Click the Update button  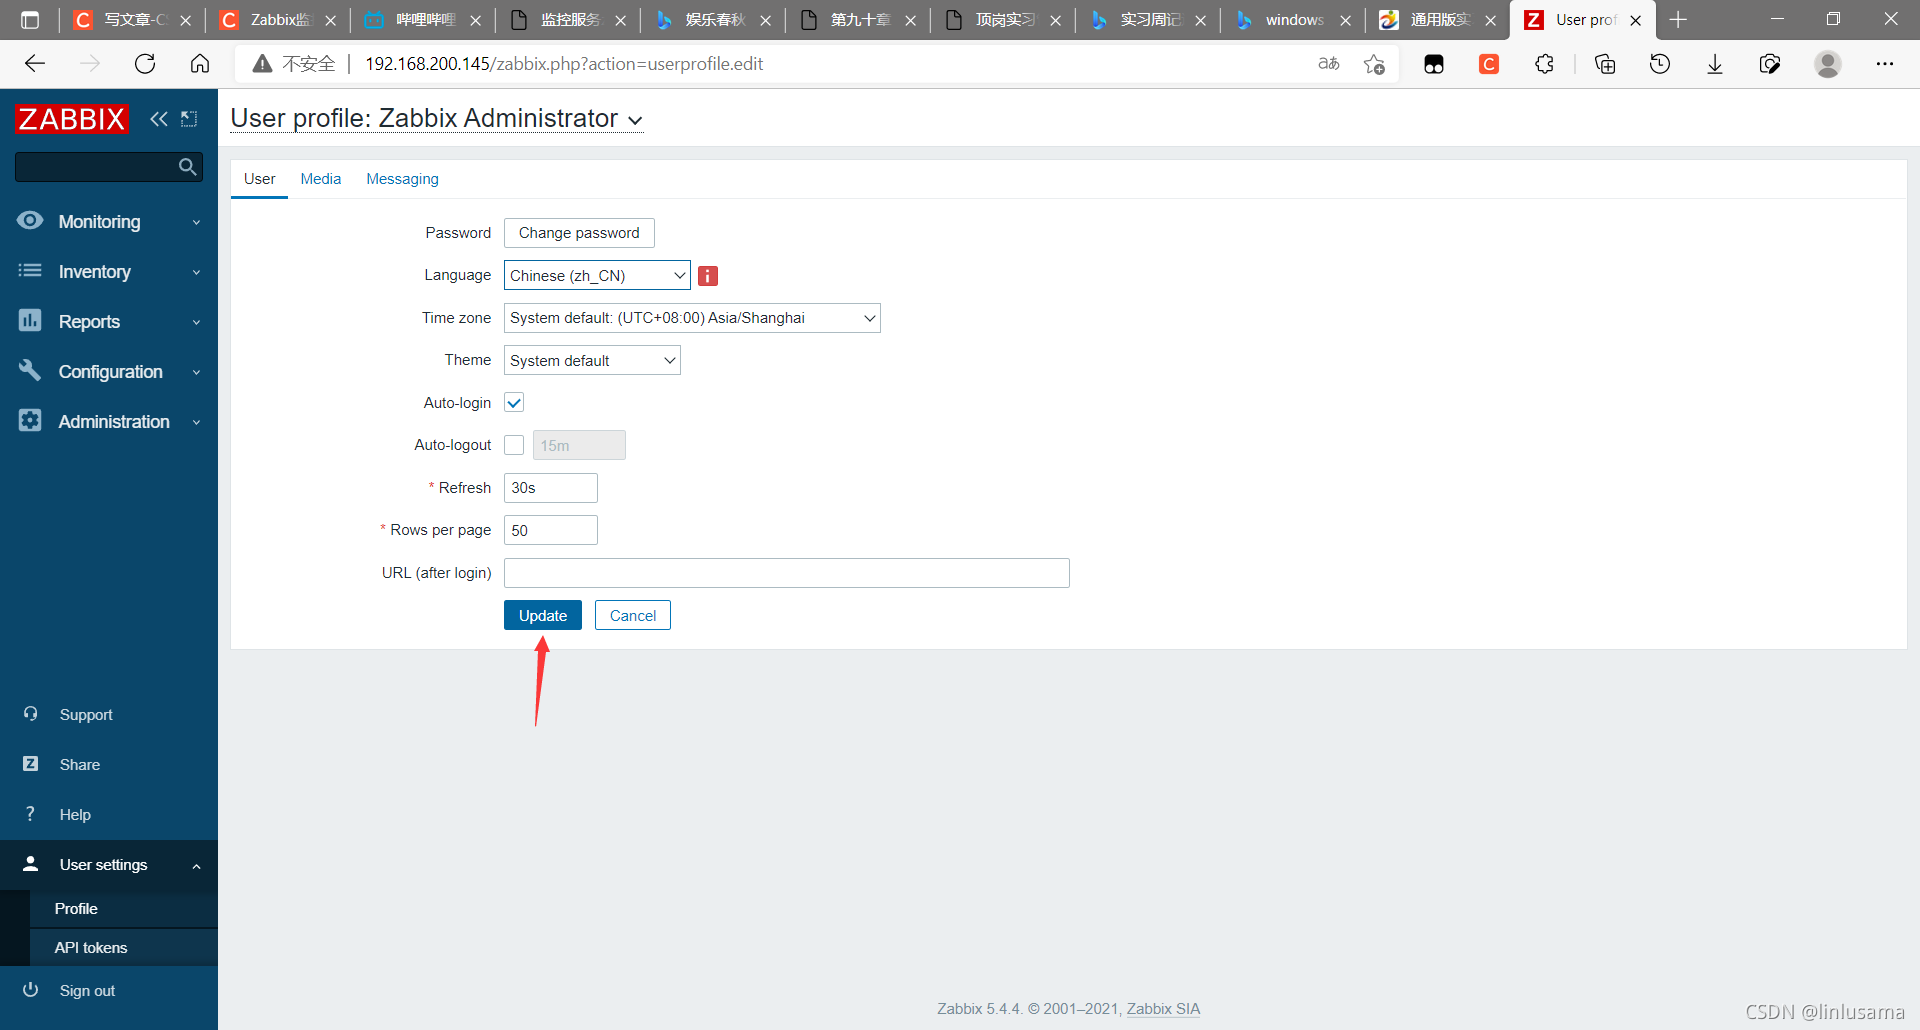pos(543,615)
